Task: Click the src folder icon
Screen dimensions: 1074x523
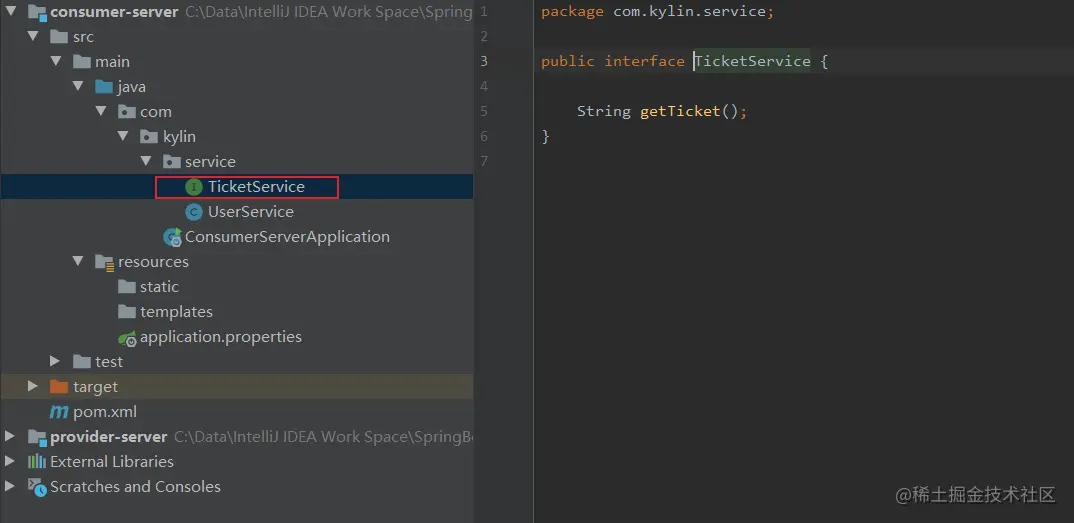Action: [x=59, y=37]
